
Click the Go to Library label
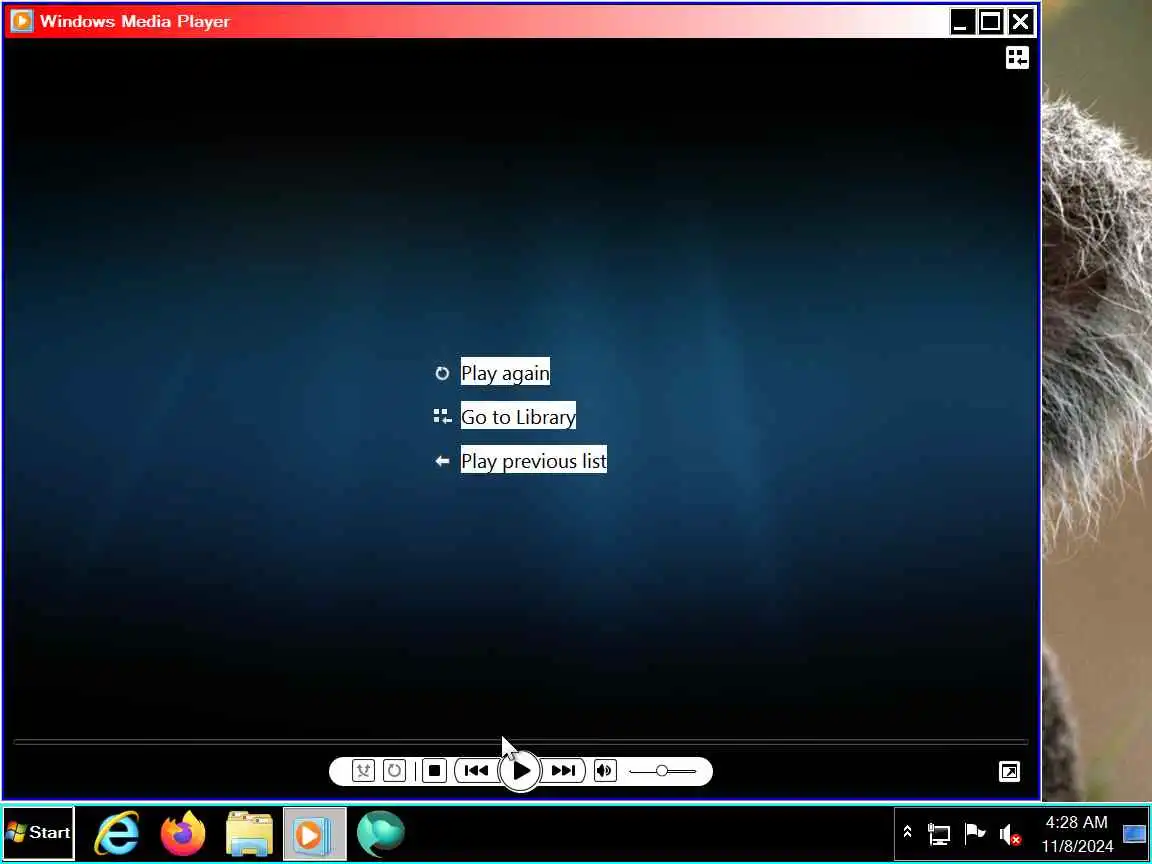(x=518, y=417)
